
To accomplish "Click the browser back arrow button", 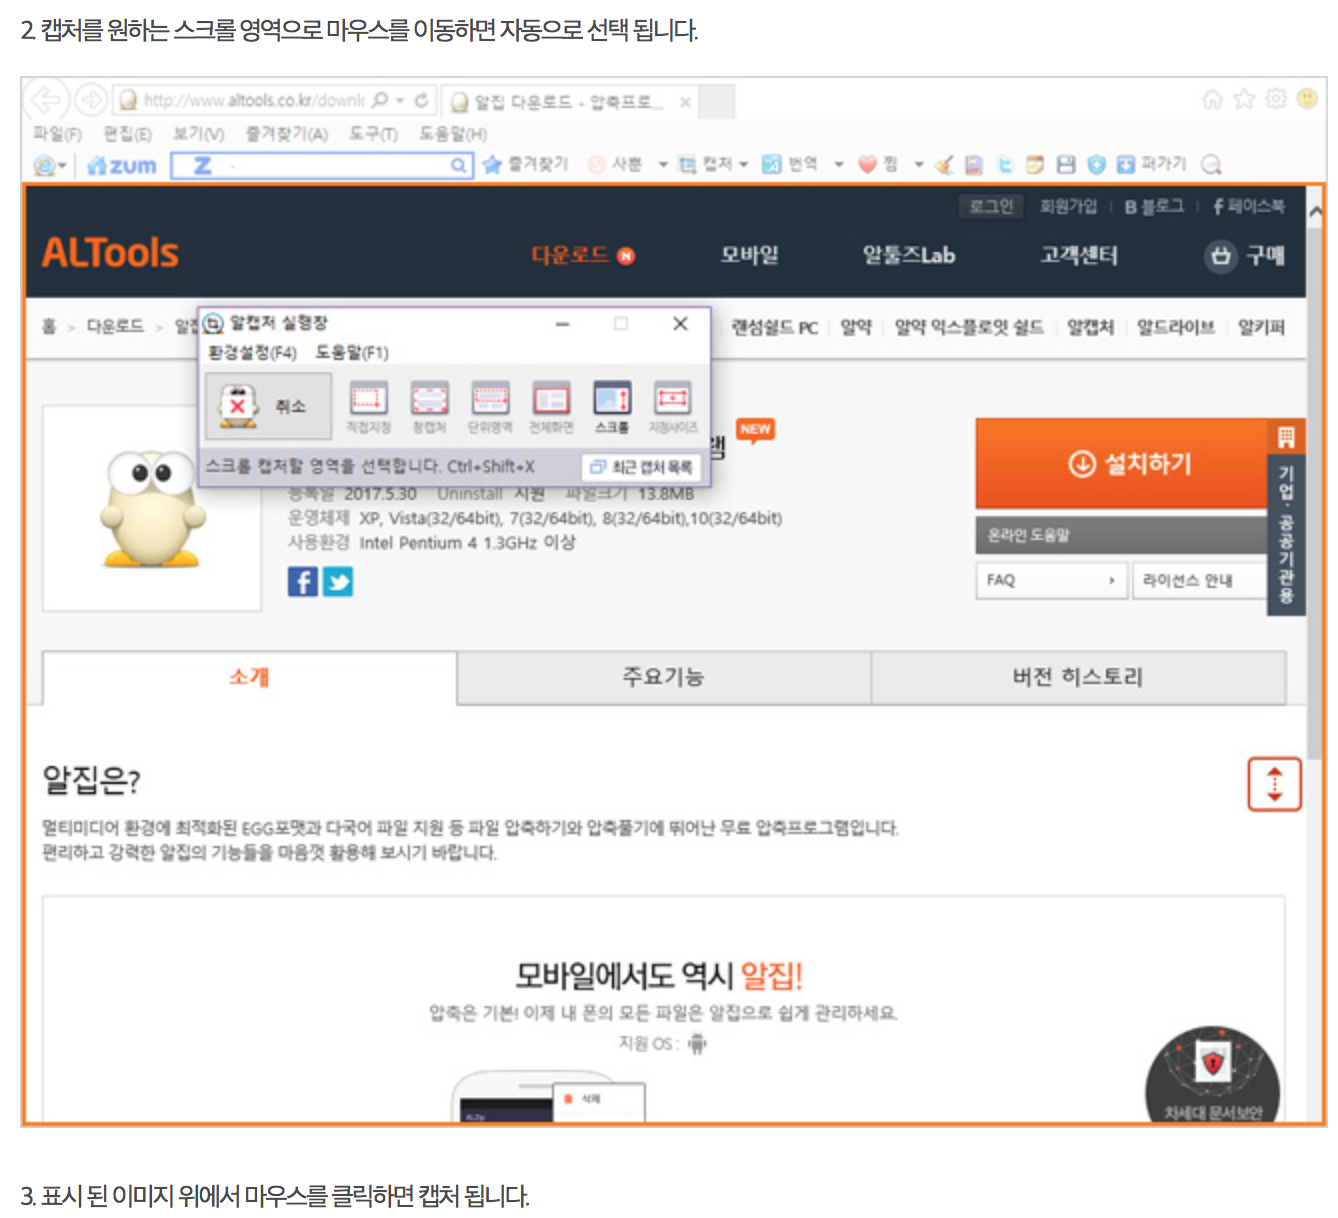I will 47,100.
